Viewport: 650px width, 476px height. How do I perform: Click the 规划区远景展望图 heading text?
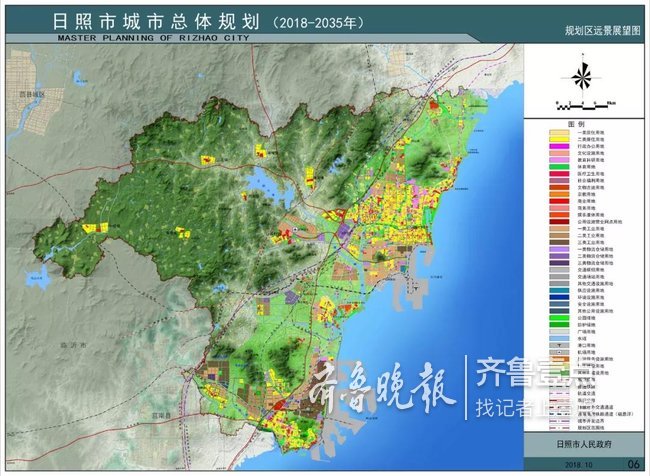[590, 33]
